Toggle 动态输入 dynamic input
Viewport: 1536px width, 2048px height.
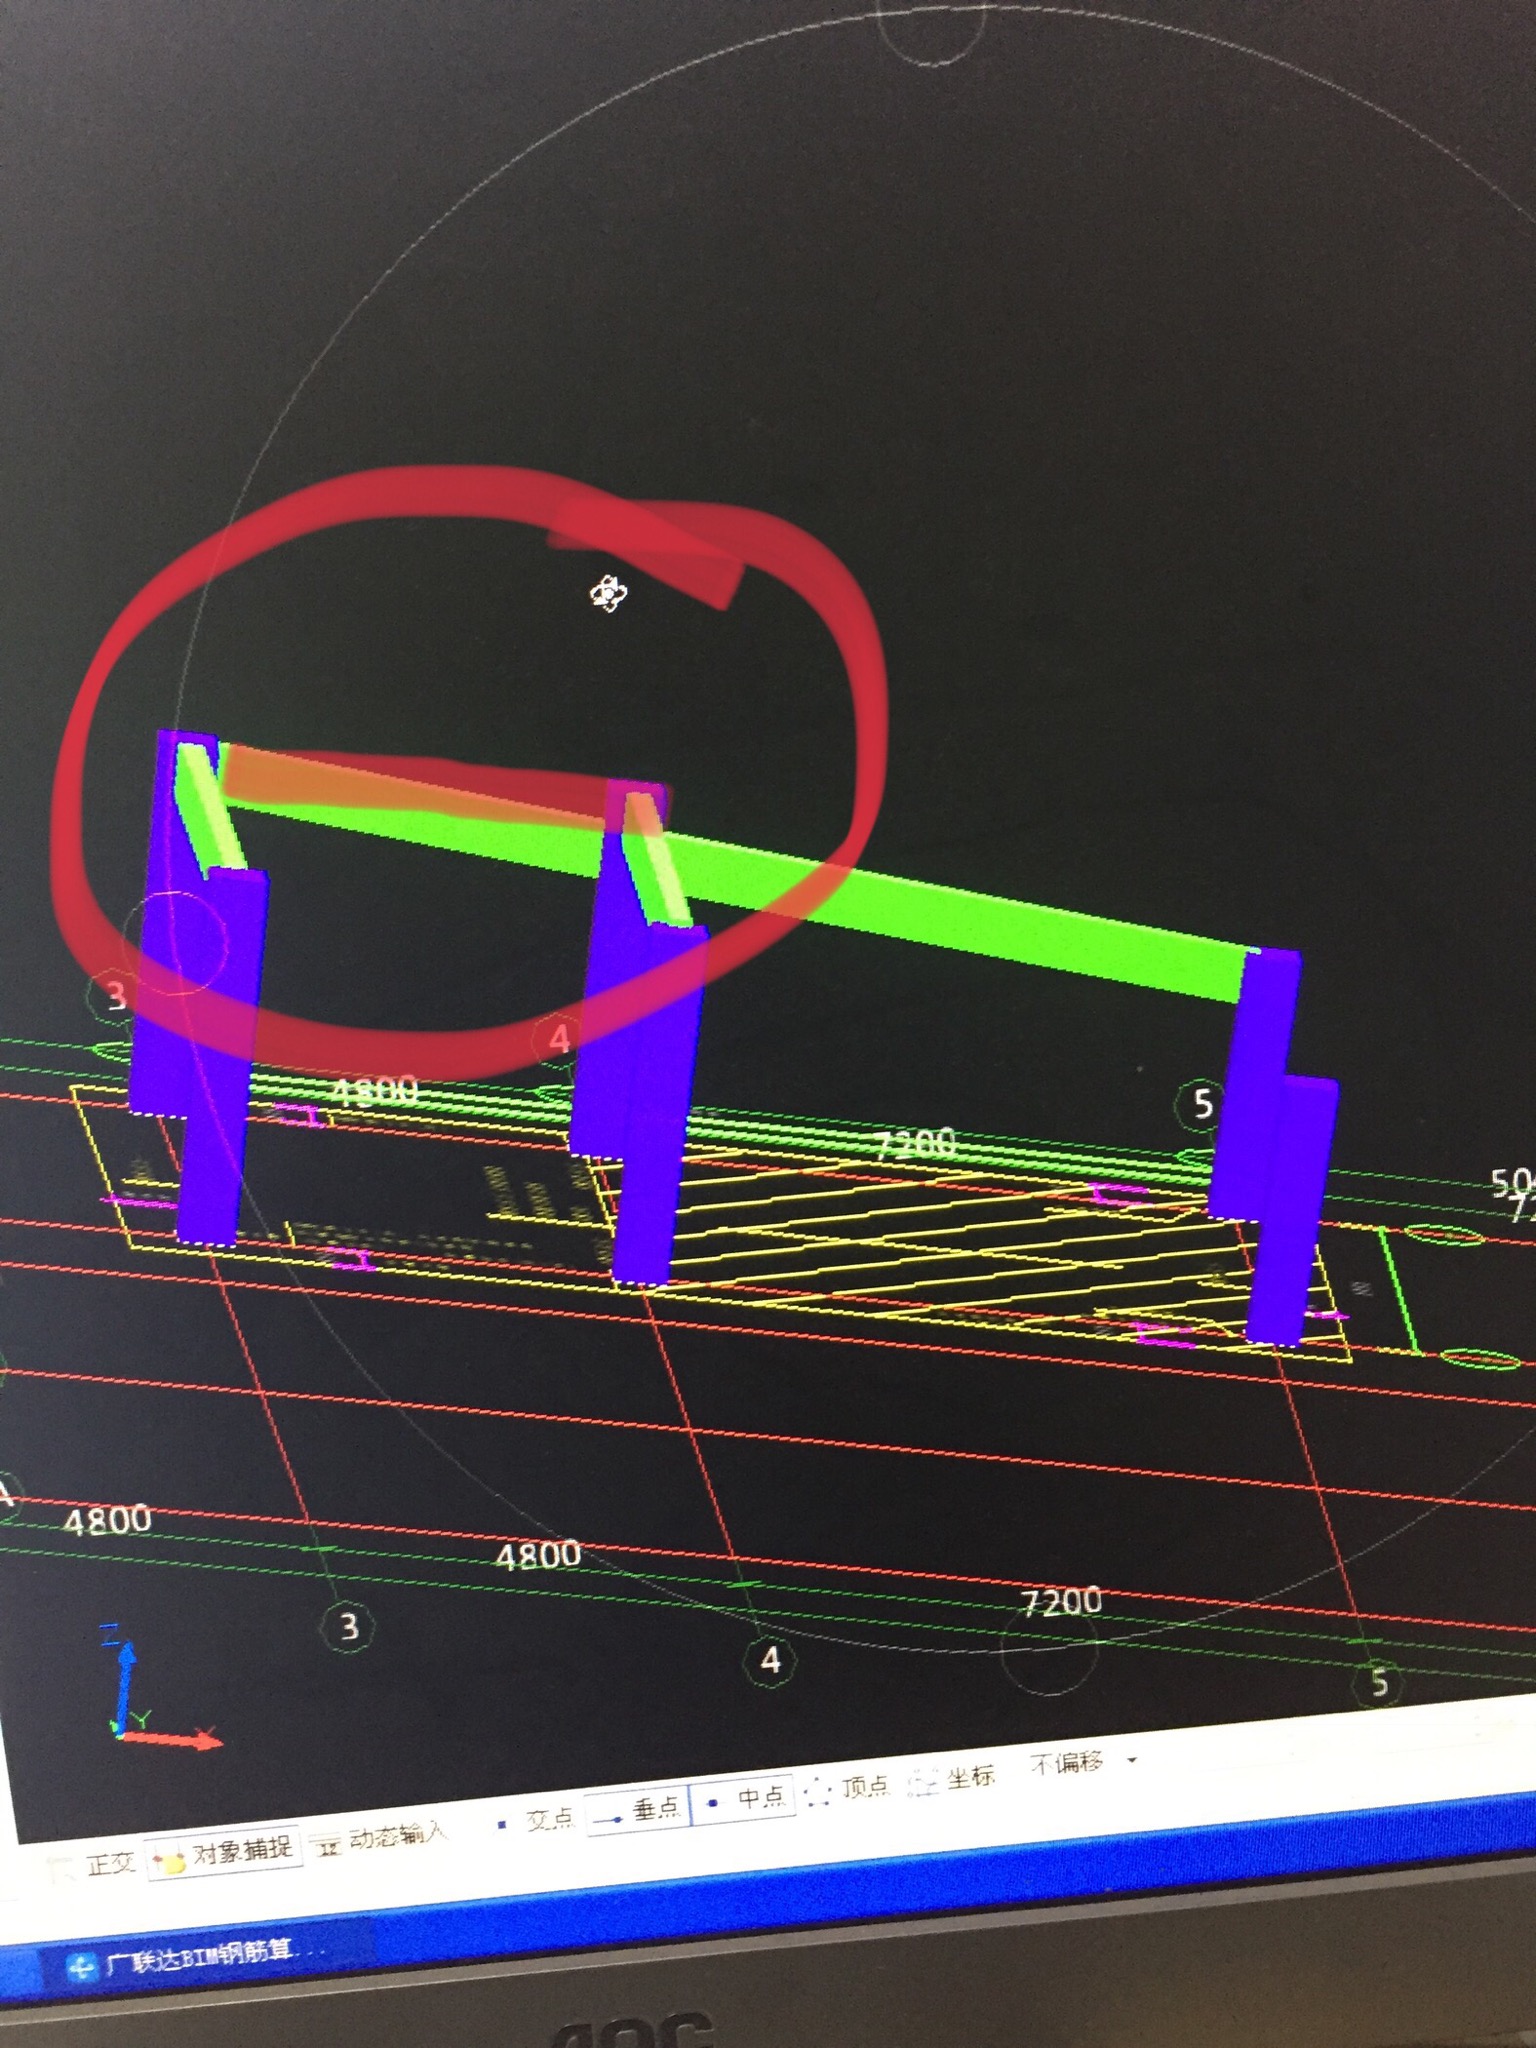click(x=380, y=1839)
